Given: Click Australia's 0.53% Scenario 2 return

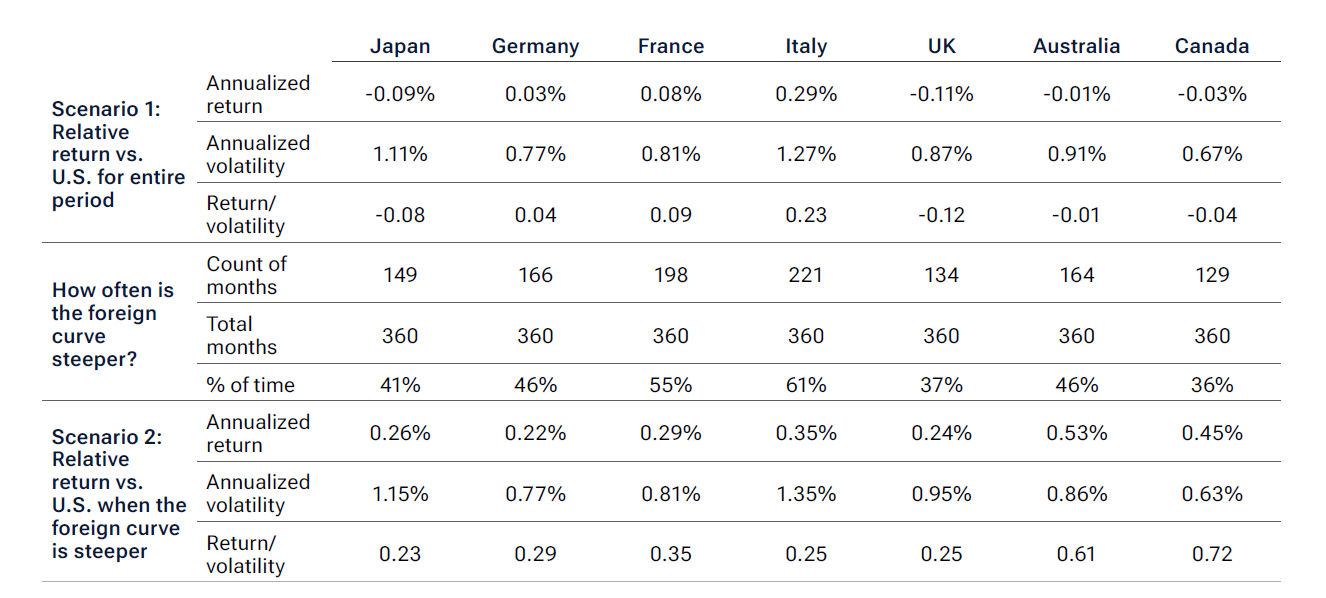Looking at the screenshot, I should (1076, 433).
